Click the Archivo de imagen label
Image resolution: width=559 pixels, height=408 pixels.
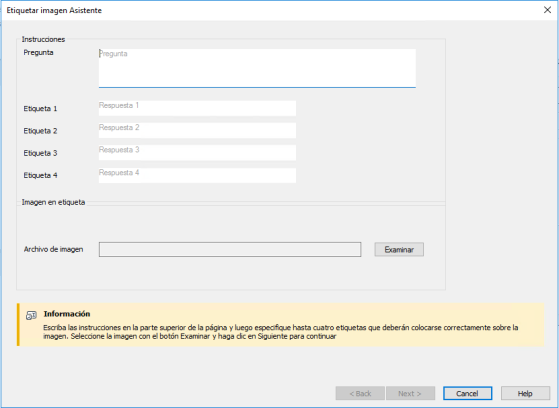point(53,249)
